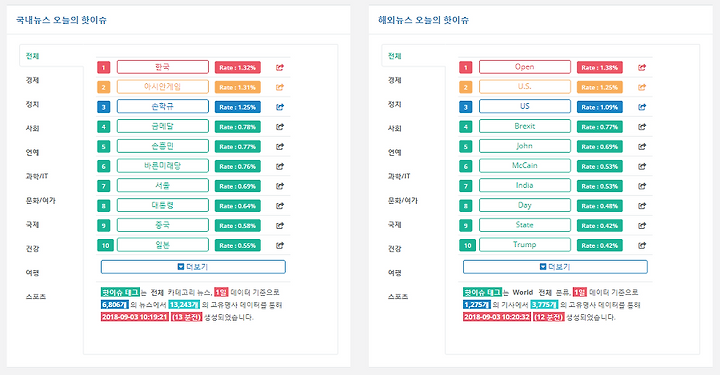Open share link icon for 한국 keyword
Image resolution: width=720 pixels, height=375 pixels.
click(280, 67)
